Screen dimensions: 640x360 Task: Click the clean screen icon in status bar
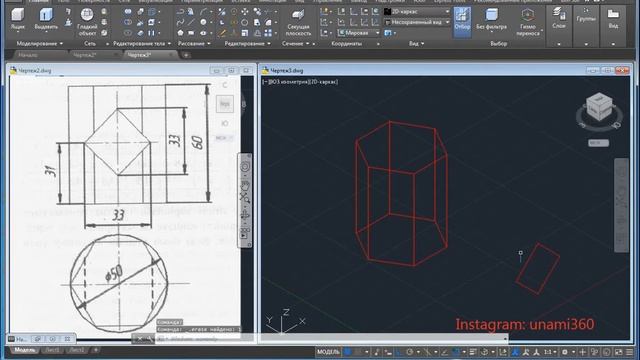(619, 352)
